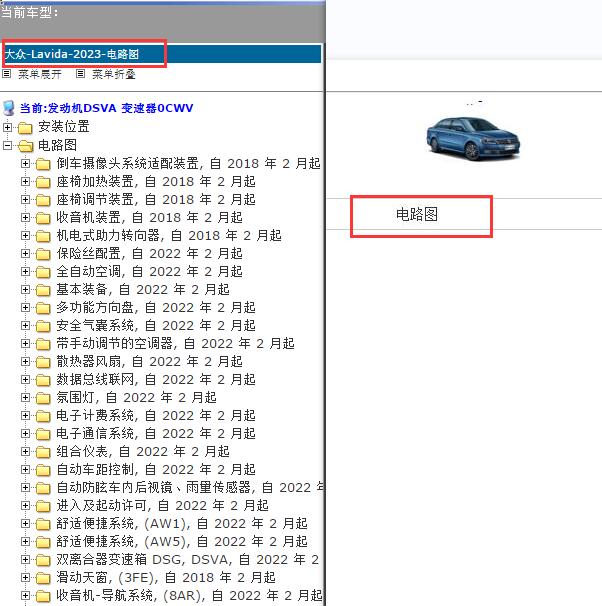Expand 带手动调节的空调器 node
Screen dimensions: 602x606
[25, 344]
